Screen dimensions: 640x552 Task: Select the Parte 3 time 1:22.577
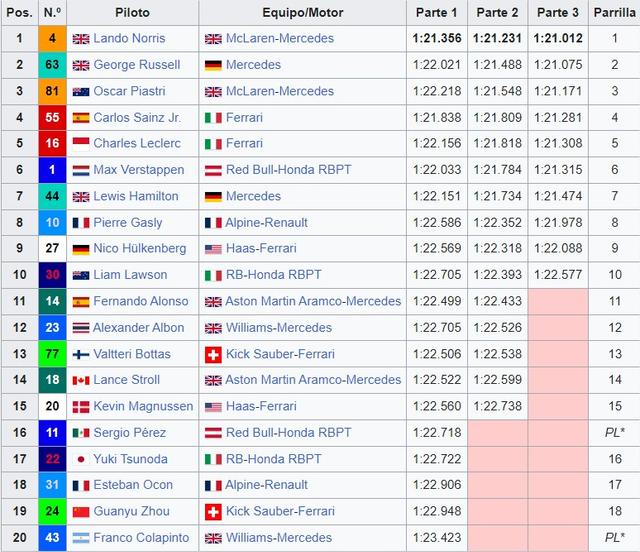(558, 275)
